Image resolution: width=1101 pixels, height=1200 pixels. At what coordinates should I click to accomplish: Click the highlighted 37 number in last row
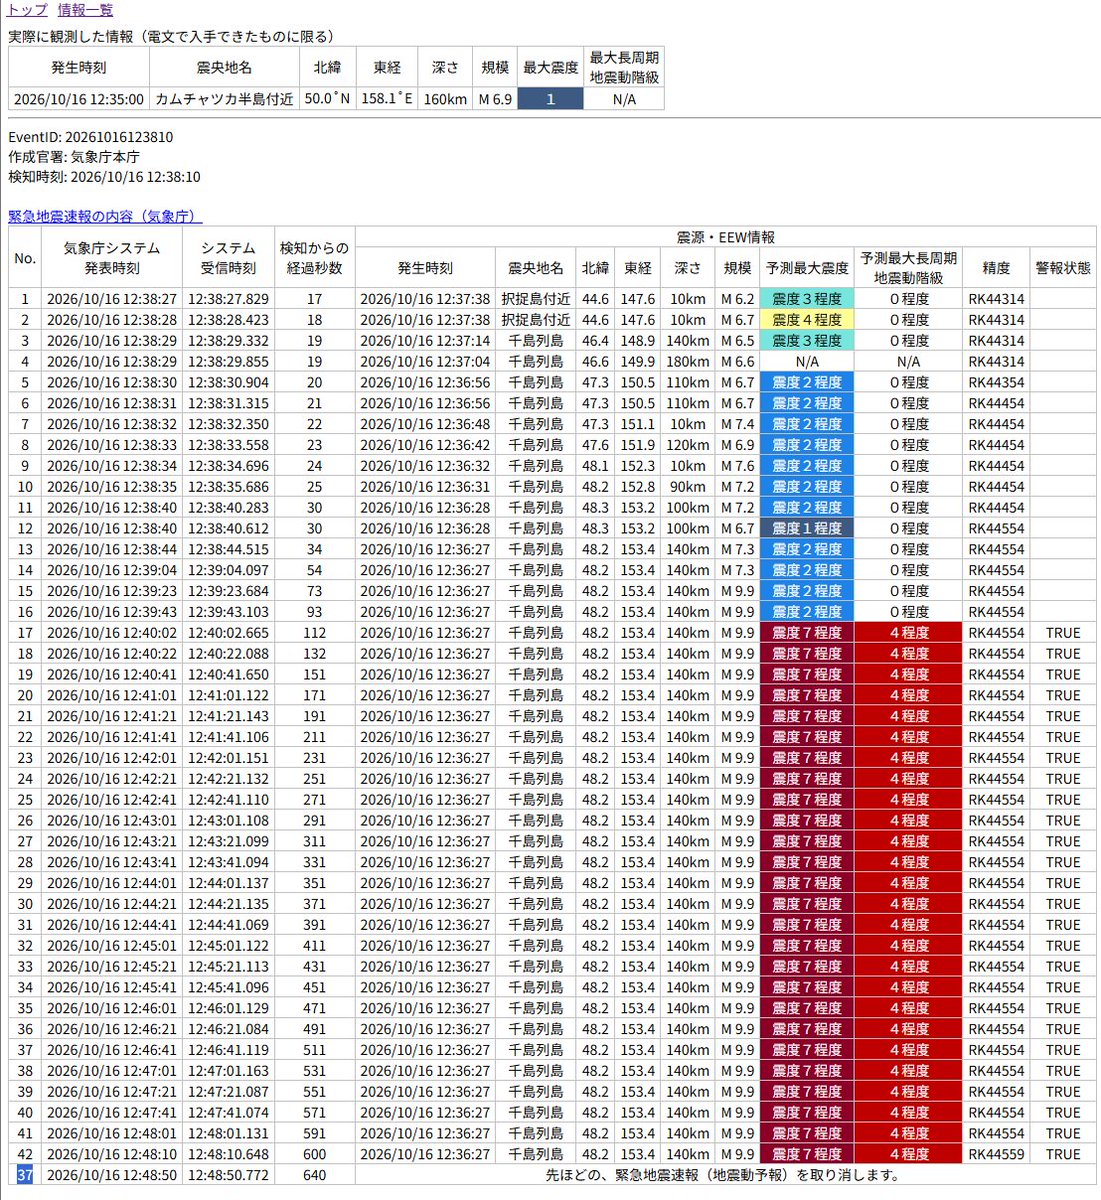25,1175
